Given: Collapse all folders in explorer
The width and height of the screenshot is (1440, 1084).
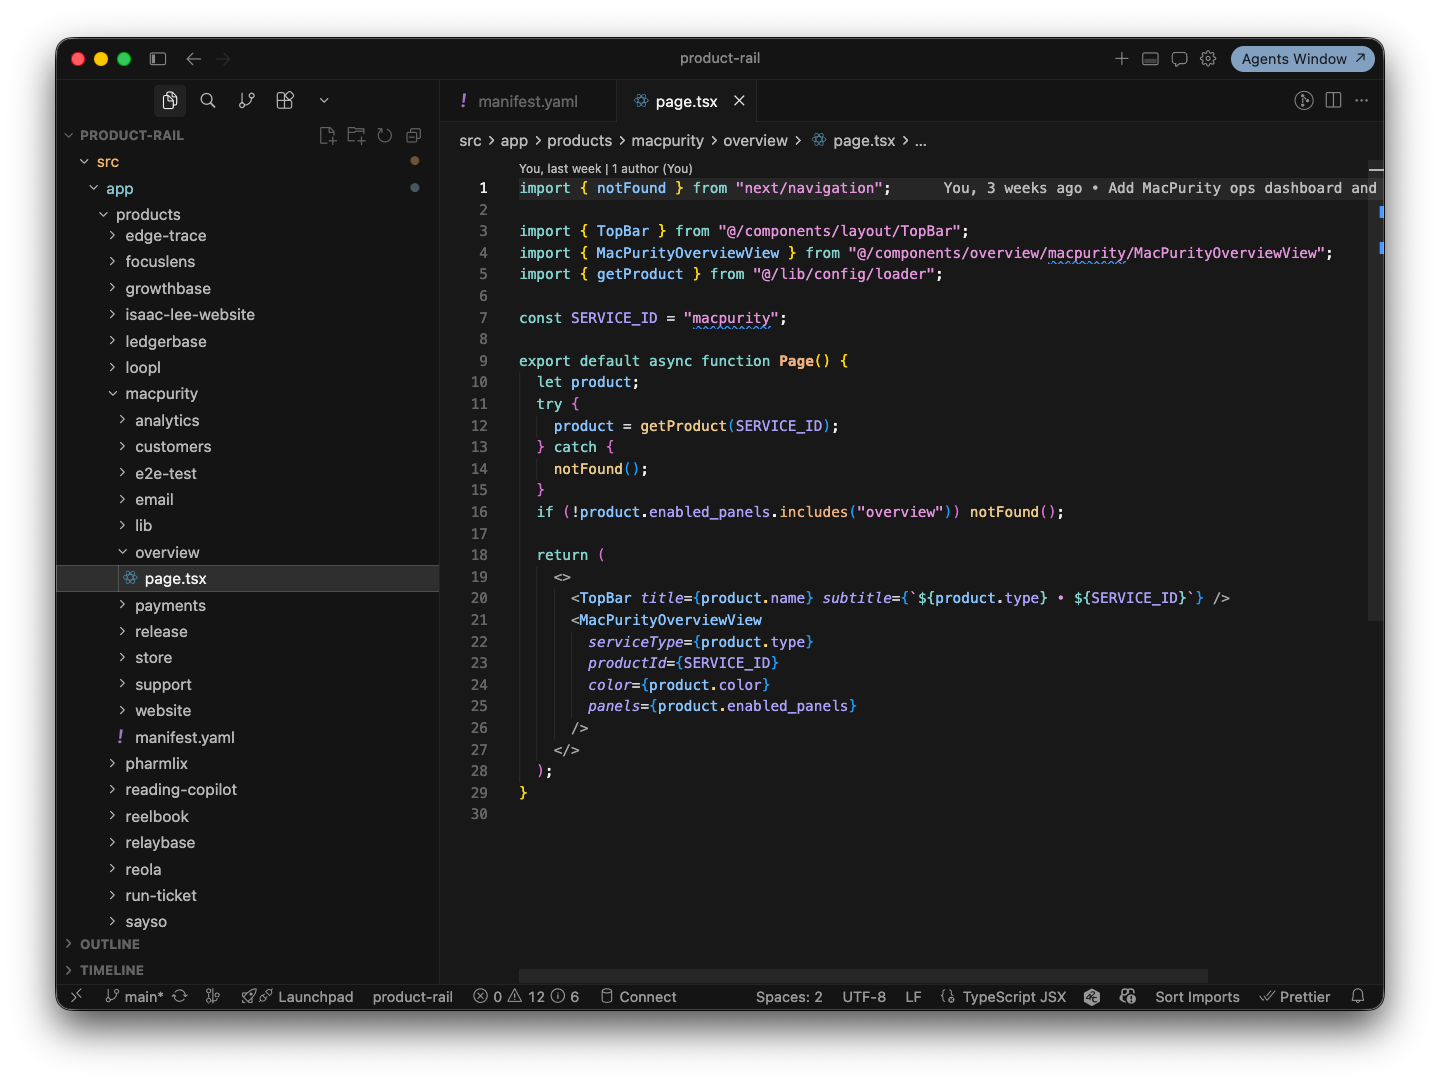Looking at the screenshot, I should (x=414, y=135).
